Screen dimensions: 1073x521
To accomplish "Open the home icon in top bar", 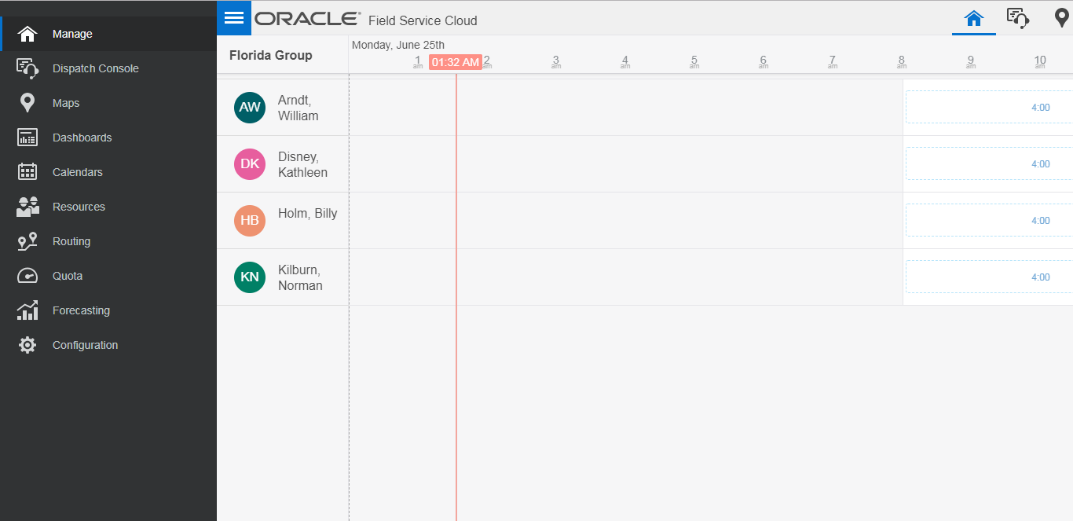I will coord(973,18).
